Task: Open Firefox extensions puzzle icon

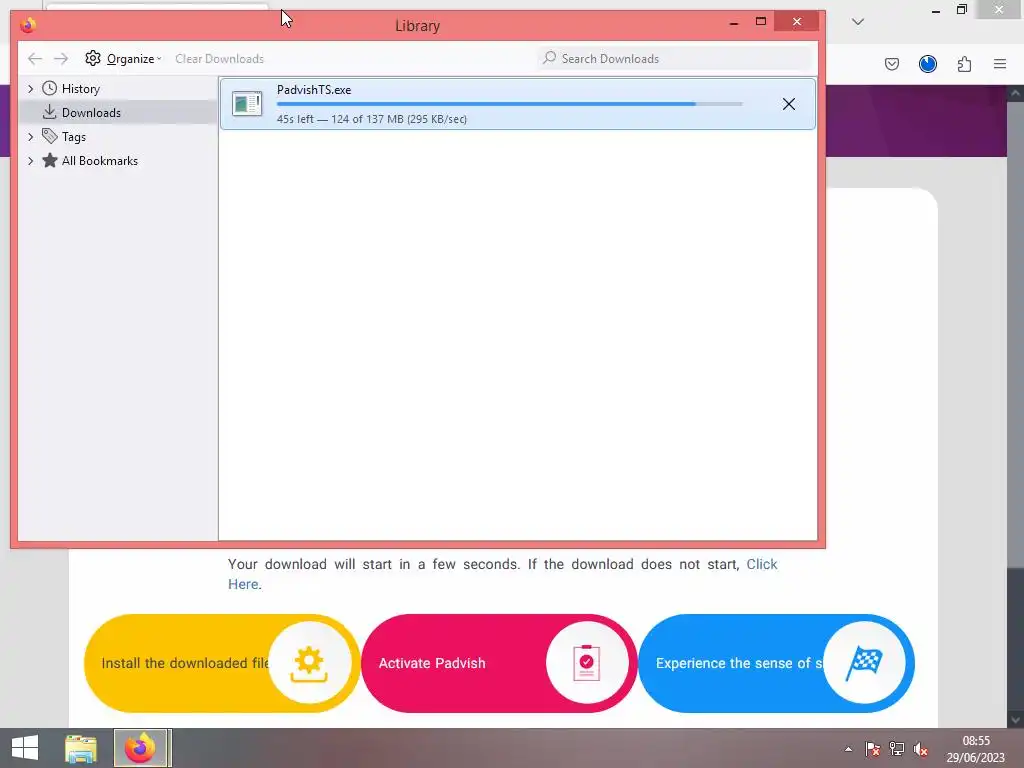Action: coord(964,64)
